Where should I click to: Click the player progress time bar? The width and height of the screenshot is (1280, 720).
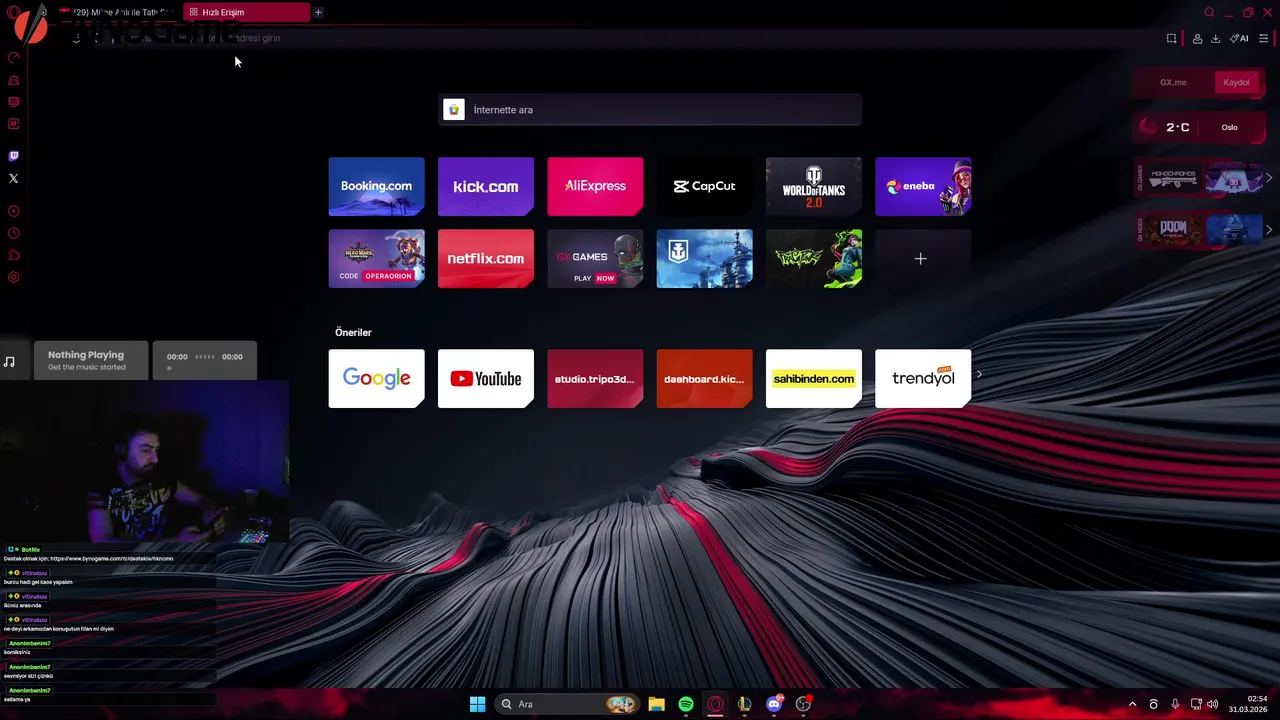(x=204, y=361)
